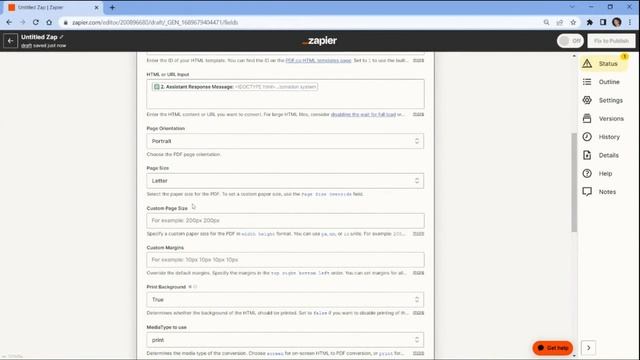Open a new browser tab
Viewport: 640px width, 360px height.
coord(112,7)
